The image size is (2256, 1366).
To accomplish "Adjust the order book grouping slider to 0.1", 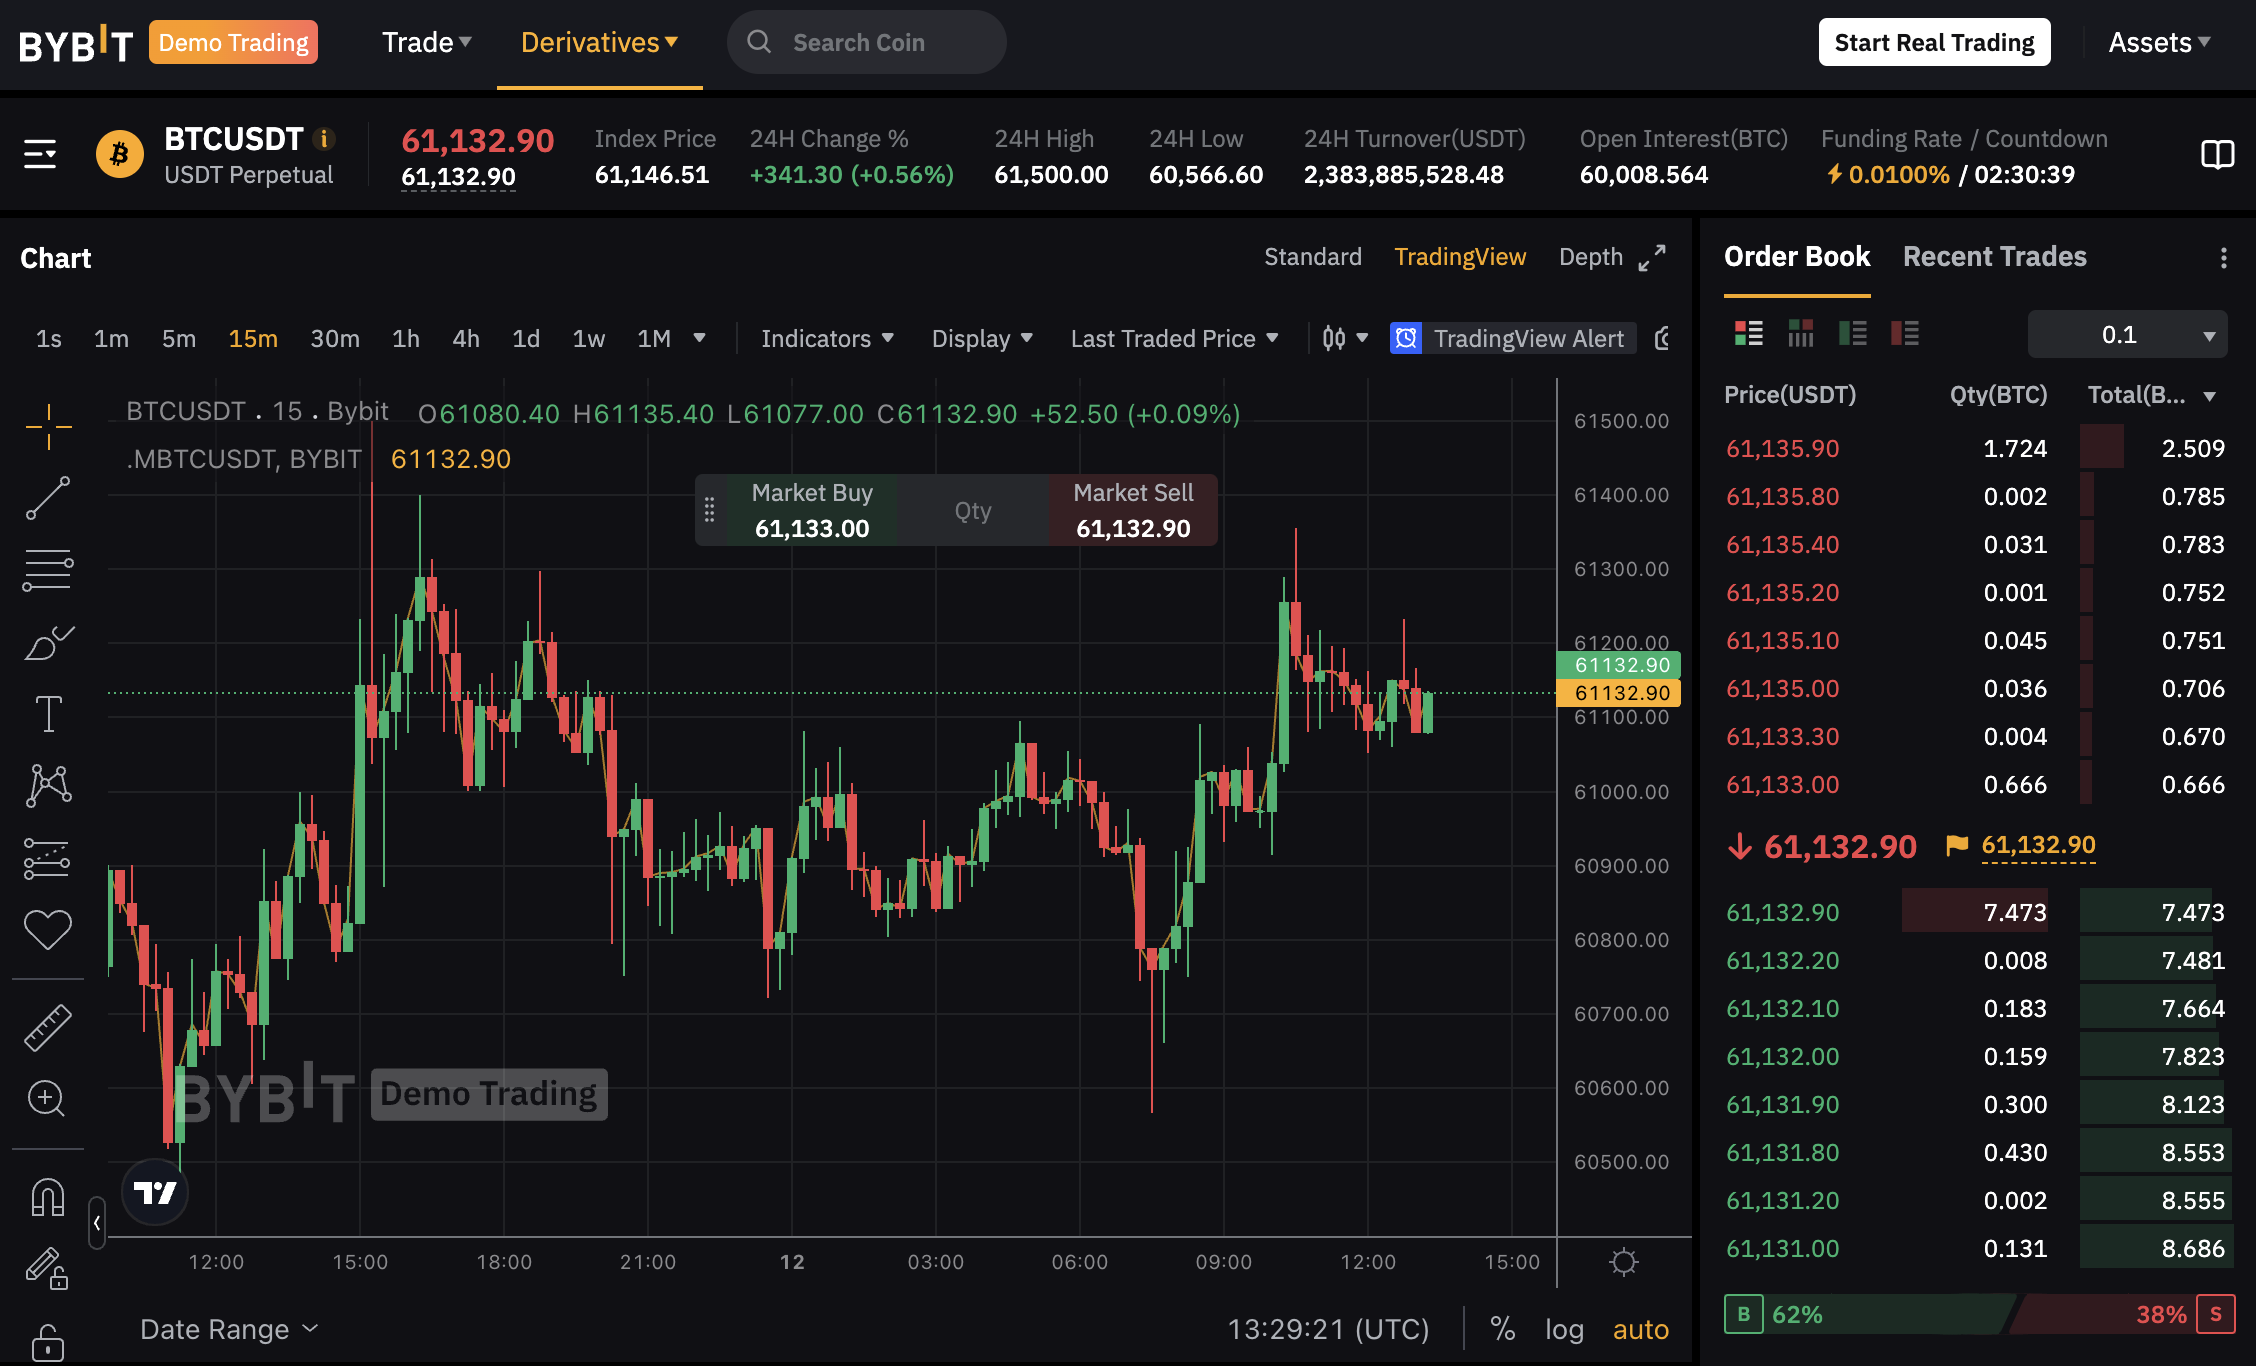I will [2127, 337].
